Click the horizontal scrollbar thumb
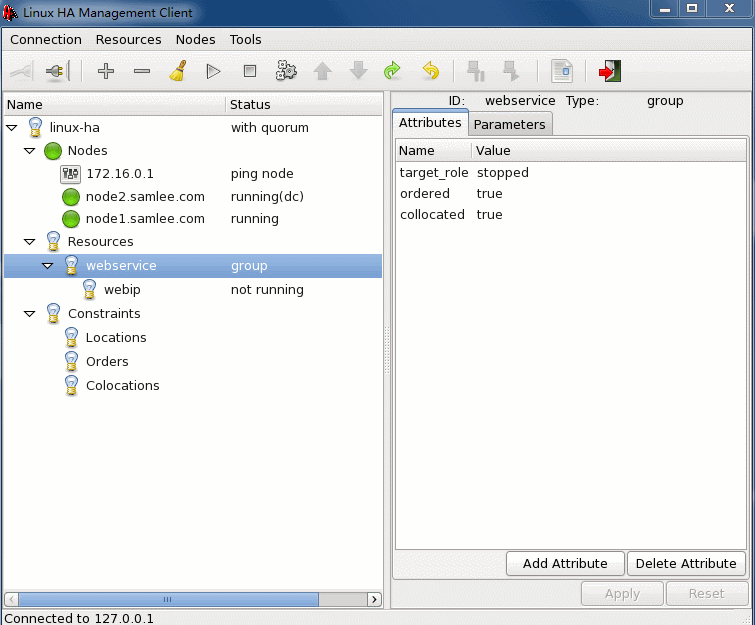 [169, 599]
